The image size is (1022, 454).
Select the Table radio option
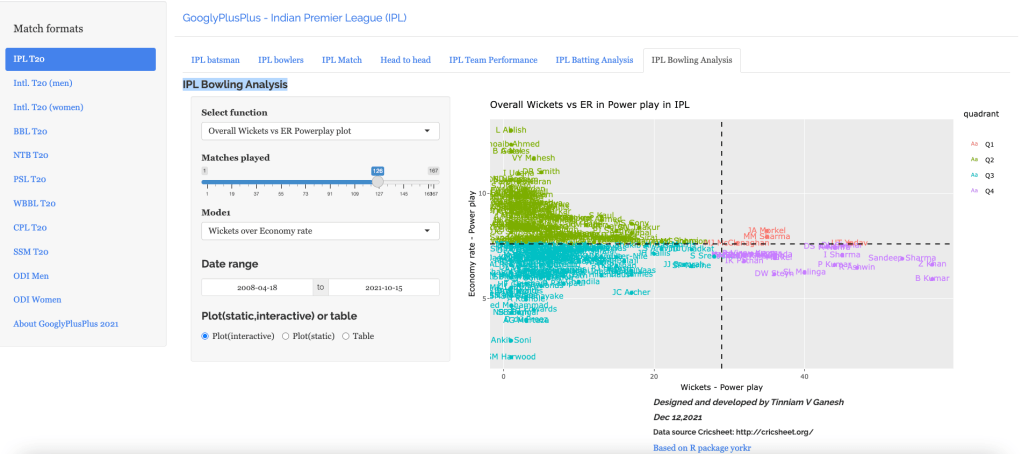pyautogui.click(x=346, y=336)
